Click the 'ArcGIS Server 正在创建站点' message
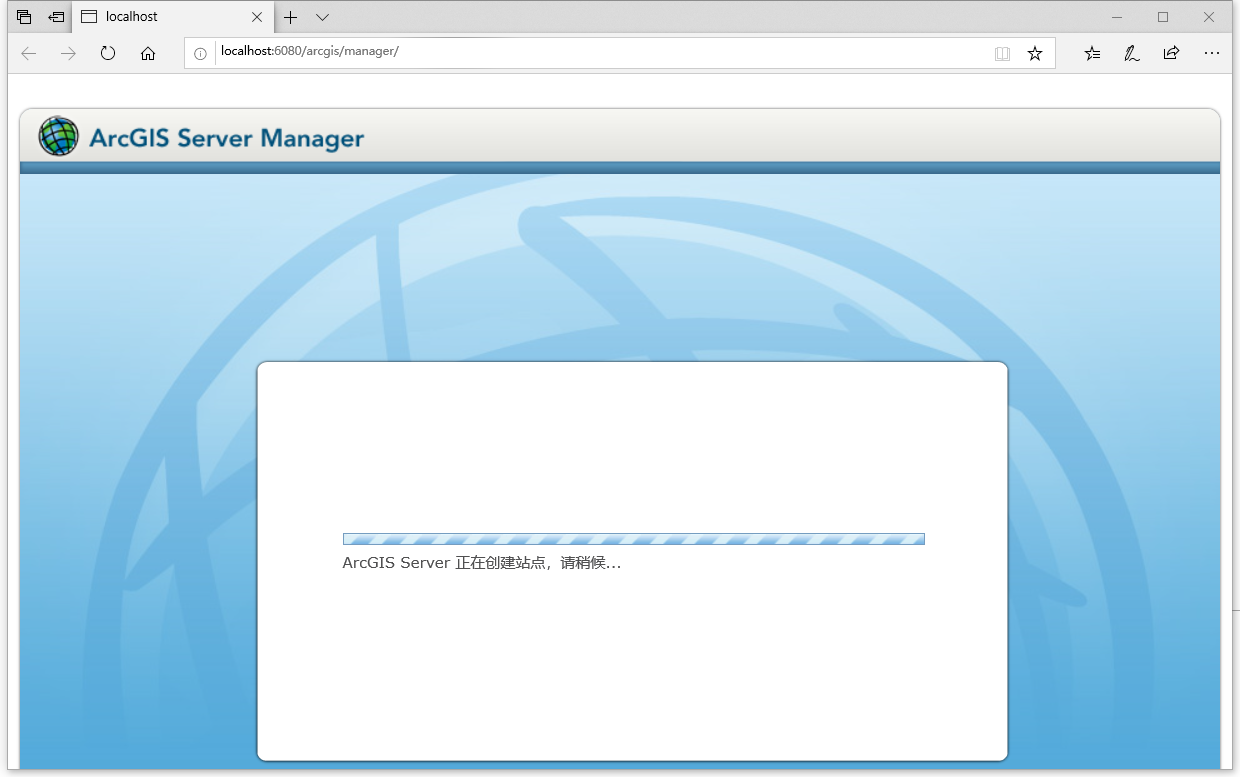 point(482,563)
